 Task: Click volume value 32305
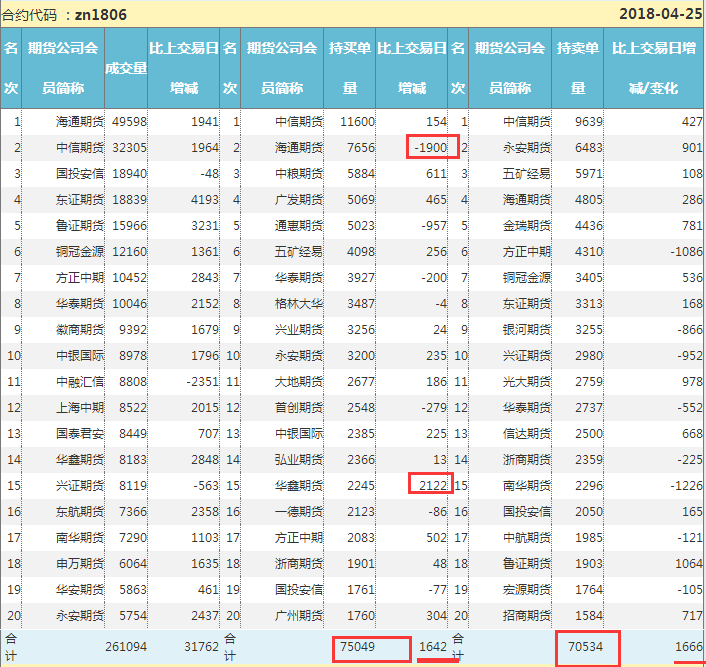tap(129, 148)
